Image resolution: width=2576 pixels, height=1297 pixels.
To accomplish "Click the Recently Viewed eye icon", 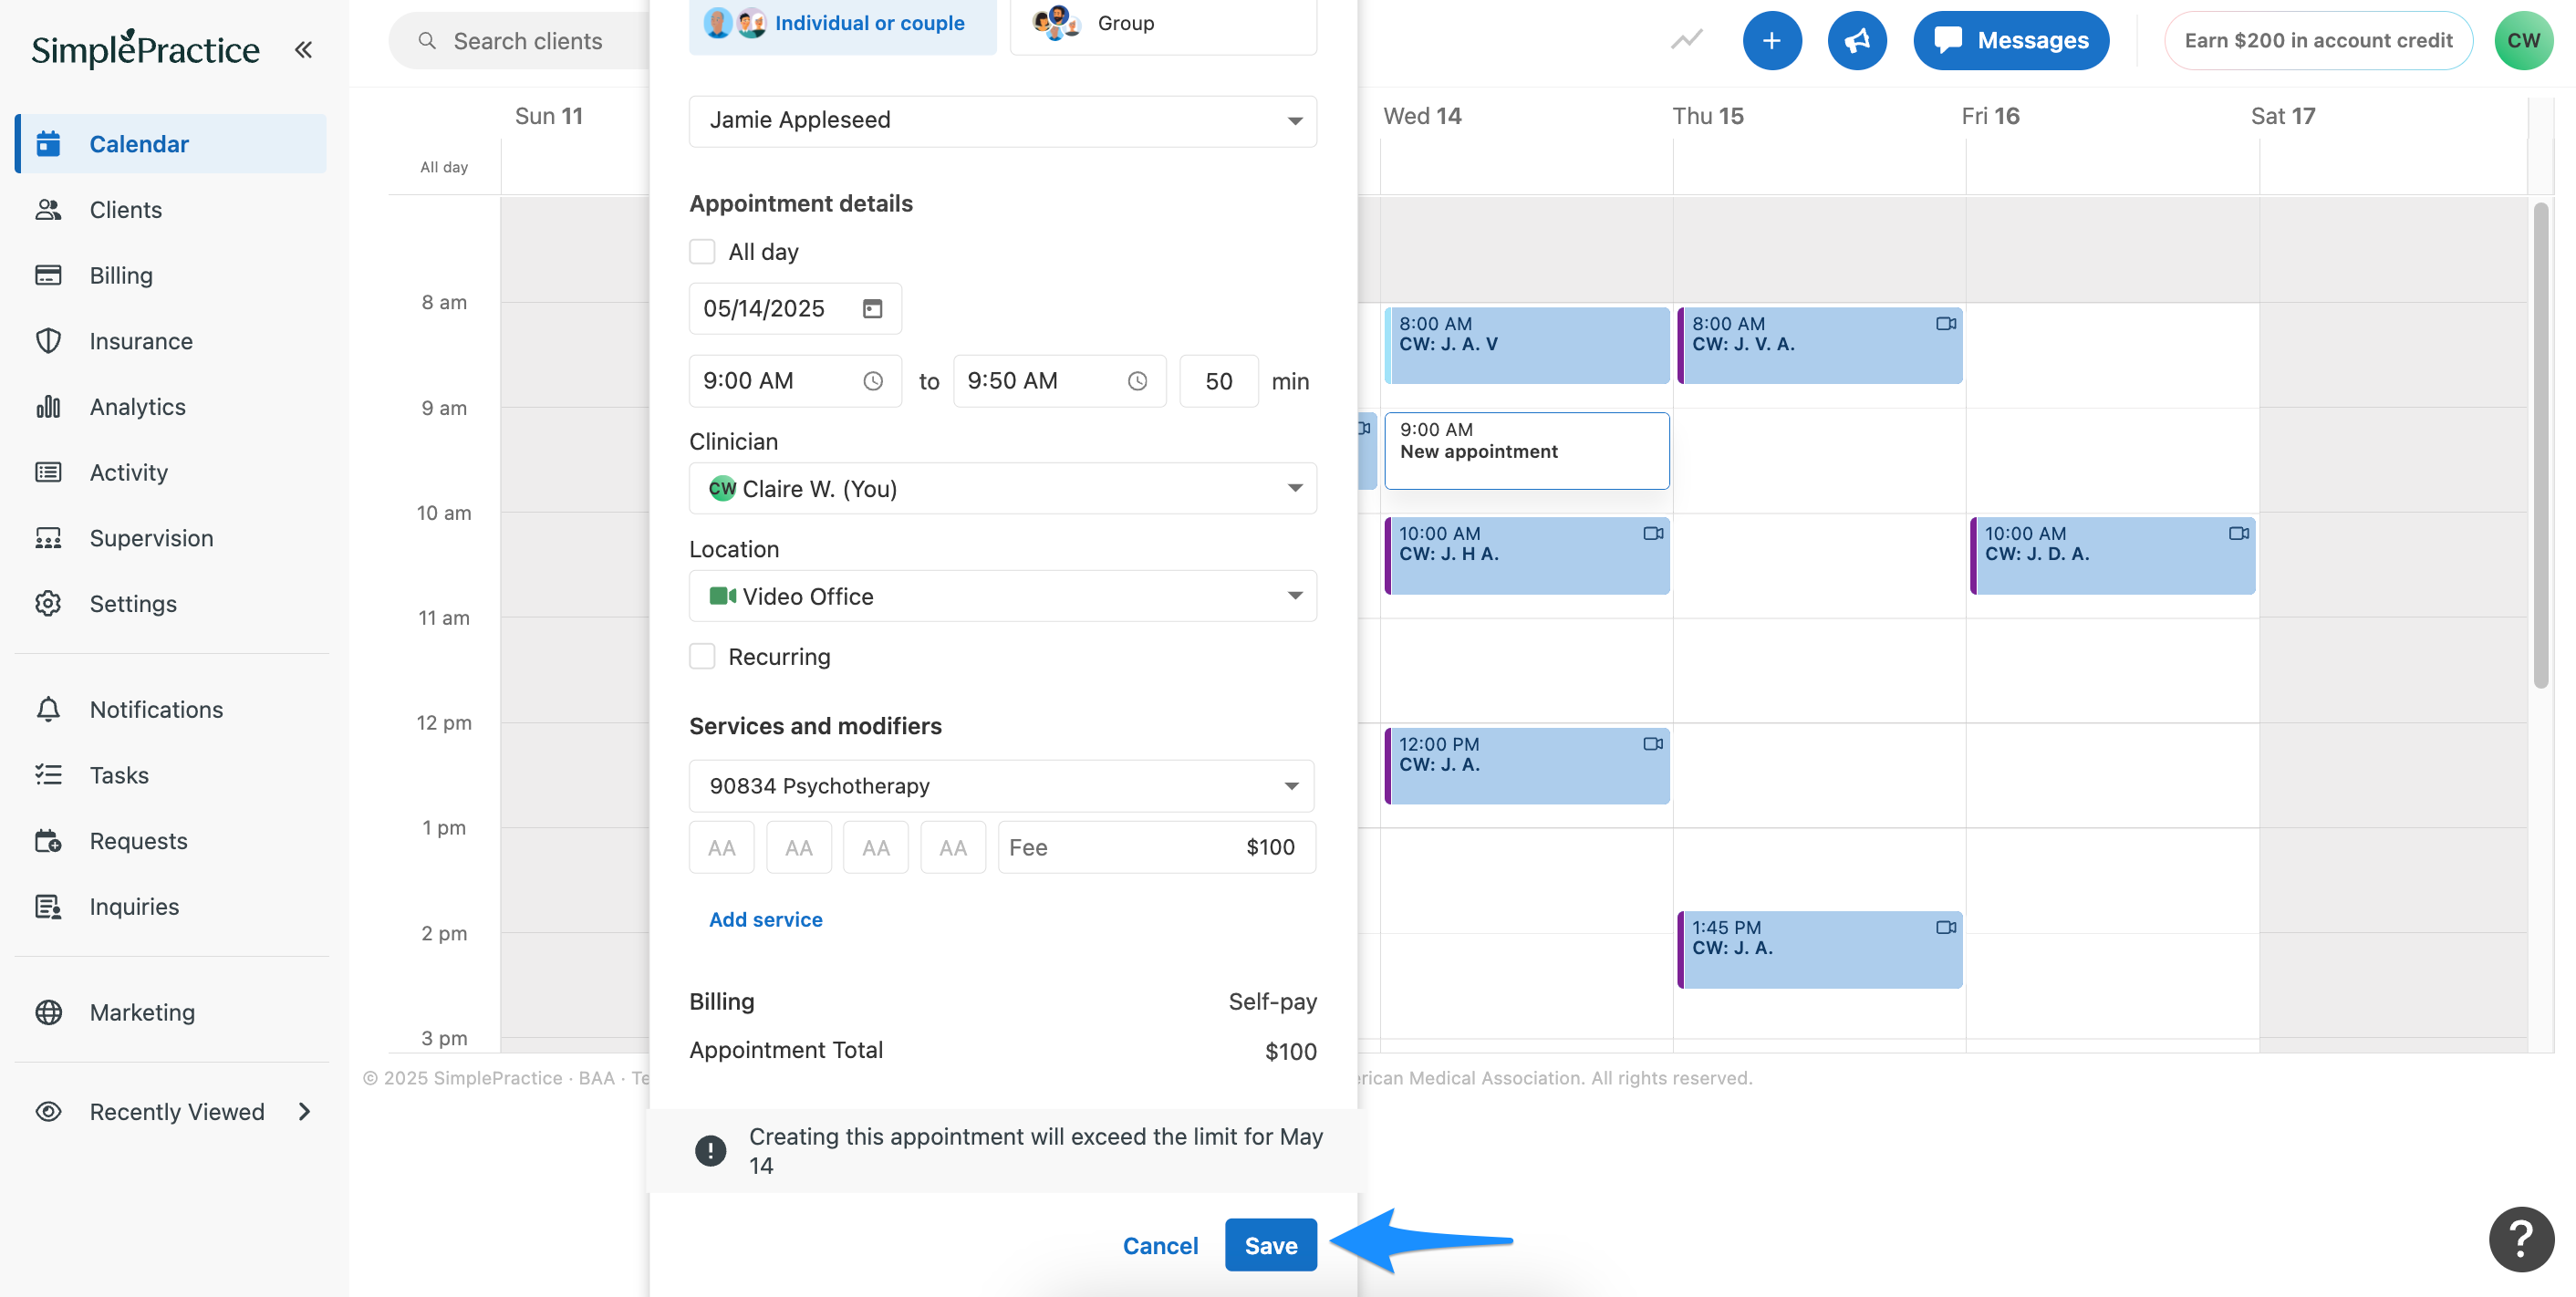I will click(x=48, y=1112).
